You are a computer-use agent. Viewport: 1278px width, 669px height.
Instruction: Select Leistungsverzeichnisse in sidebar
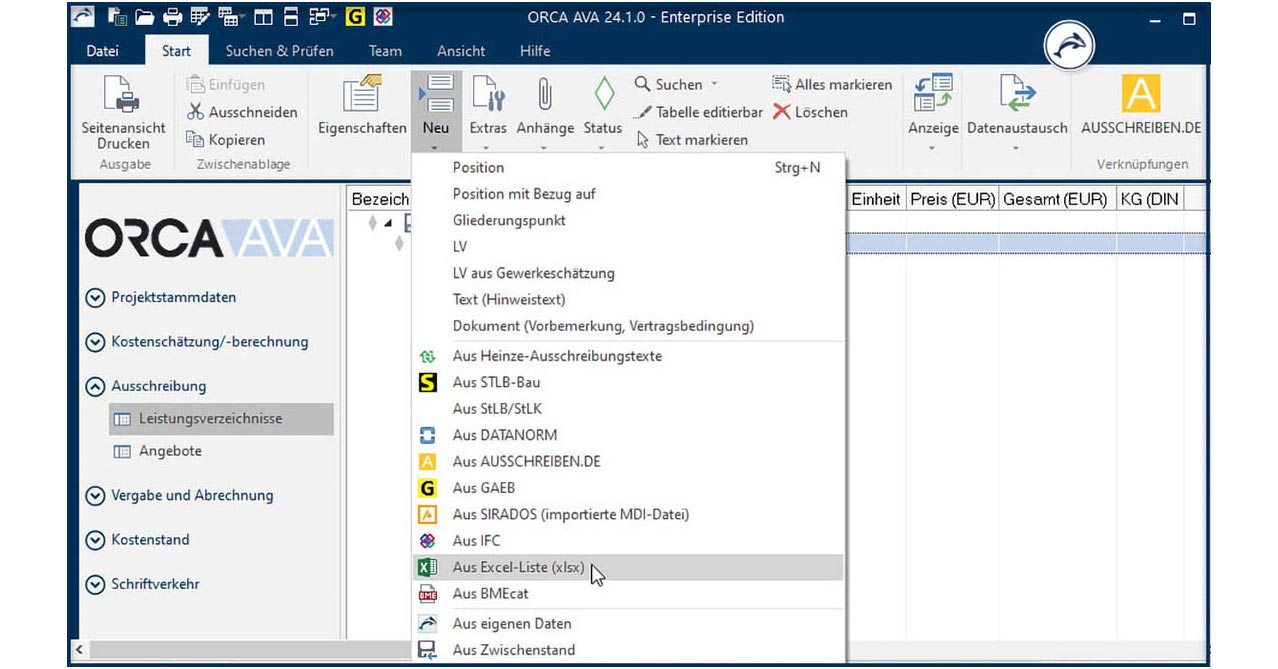coord(221,419)
